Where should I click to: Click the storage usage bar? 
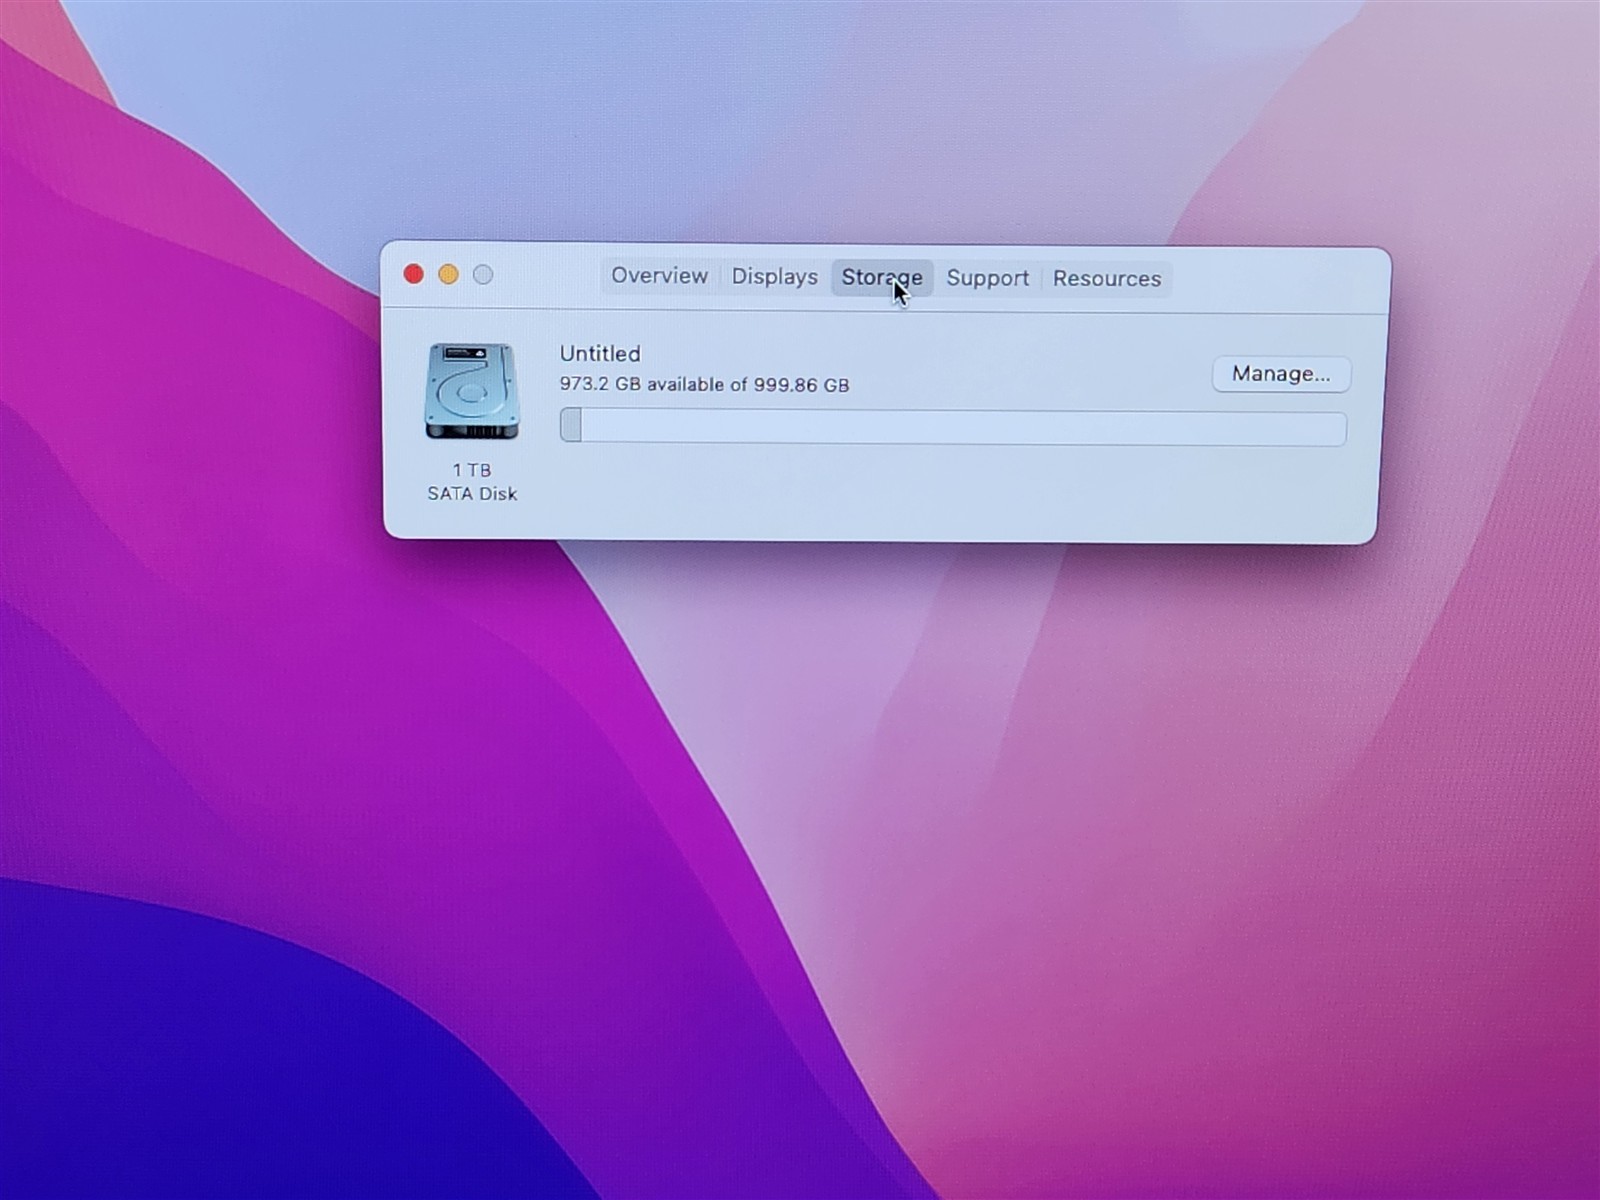click(x=953, y=427)
